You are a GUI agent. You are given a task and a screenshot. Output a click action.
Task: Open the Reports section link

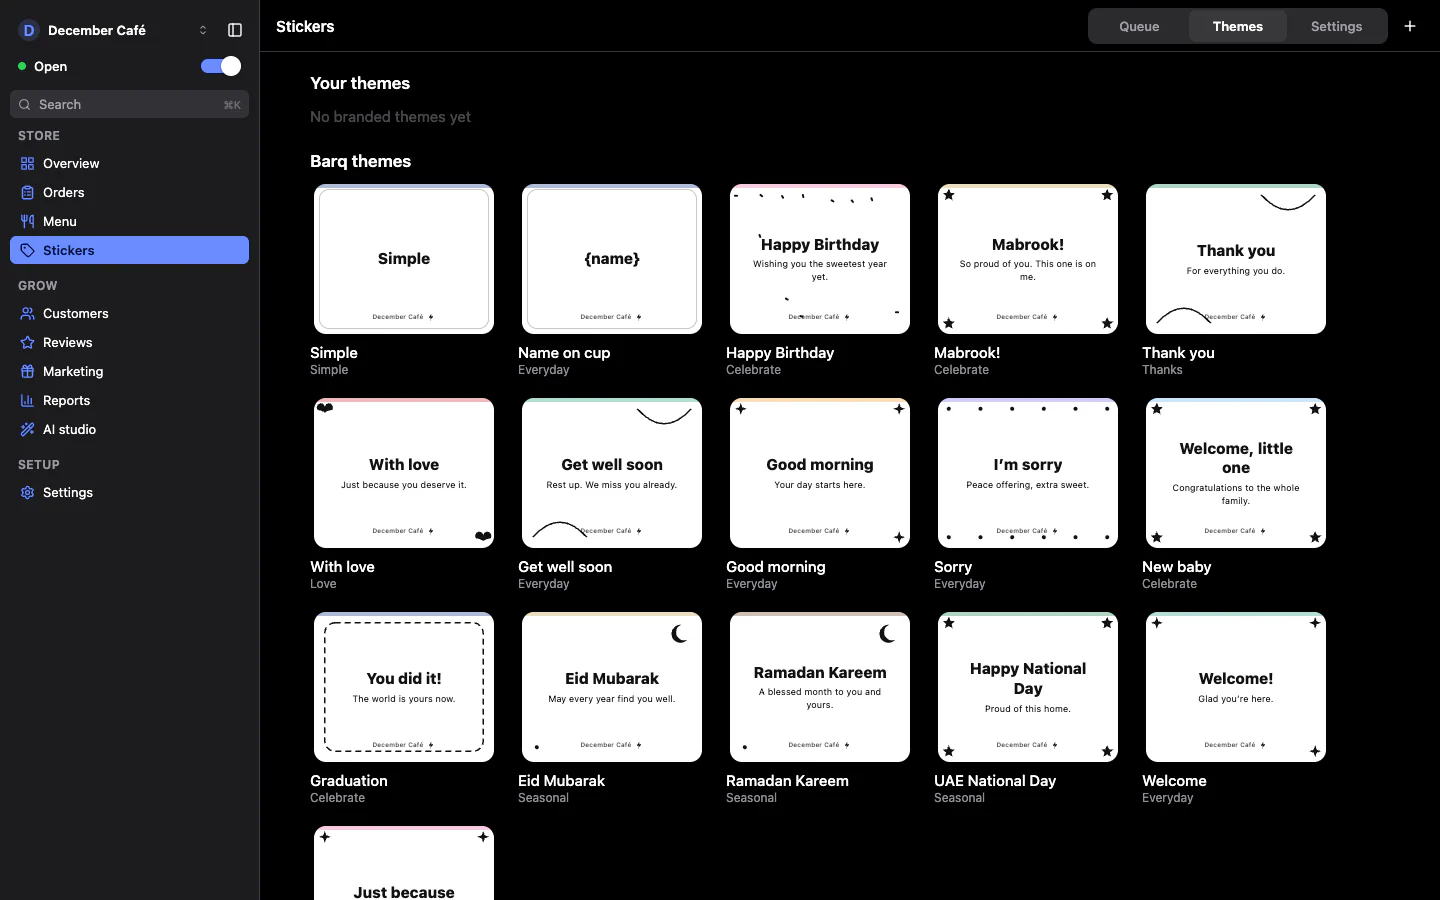point(130,400)
